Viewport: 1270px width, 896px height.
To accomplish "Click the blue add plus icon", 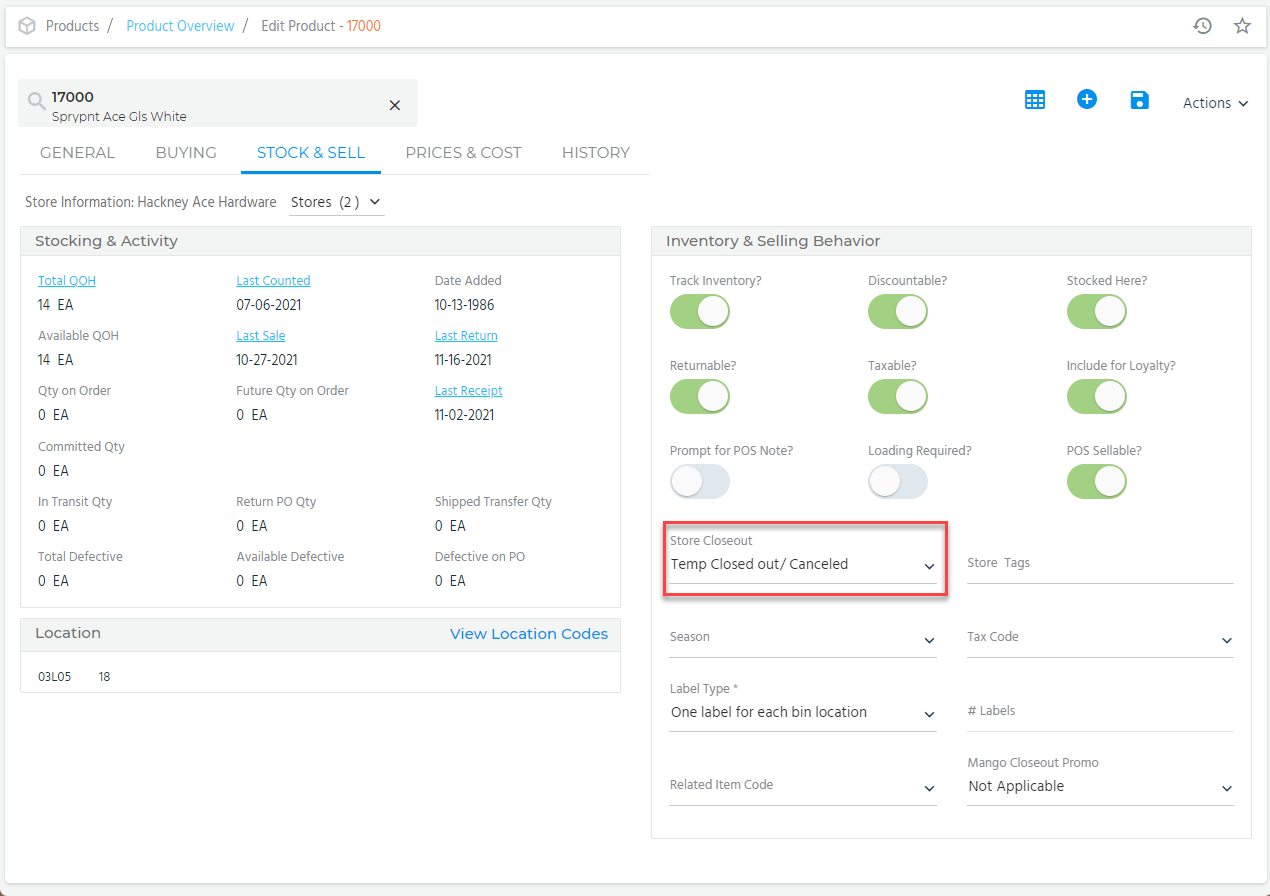I will [x=1087, y=99].
